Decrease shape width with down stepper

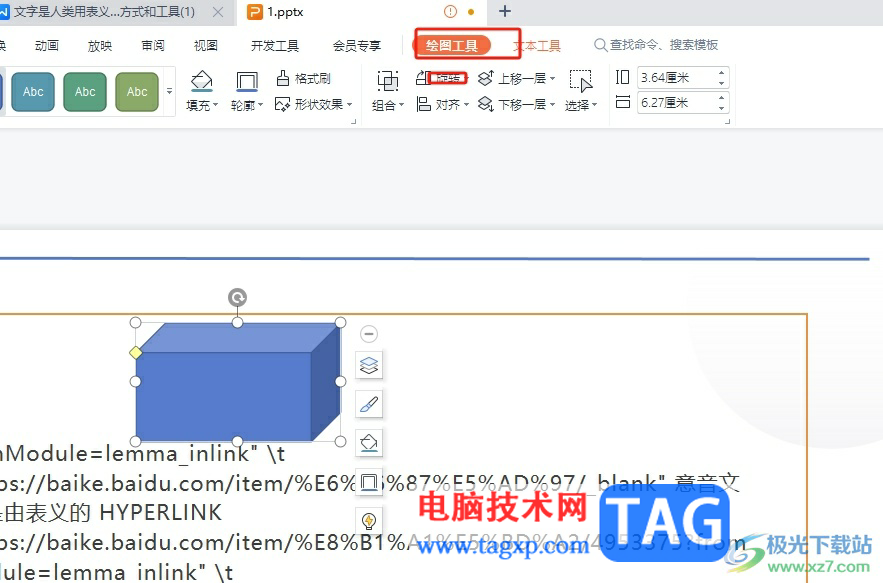click(721, 108)
